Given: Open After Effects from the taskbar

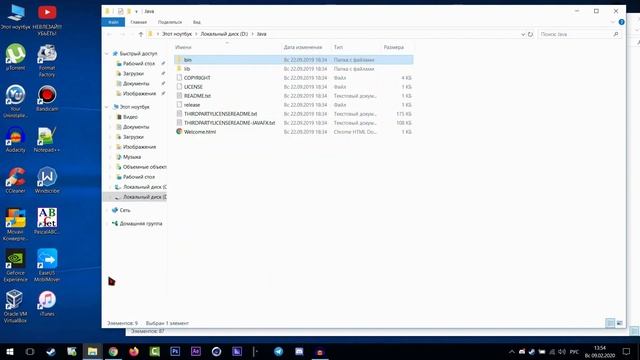Looking at the screenshot, I should (x=196, y=351).
